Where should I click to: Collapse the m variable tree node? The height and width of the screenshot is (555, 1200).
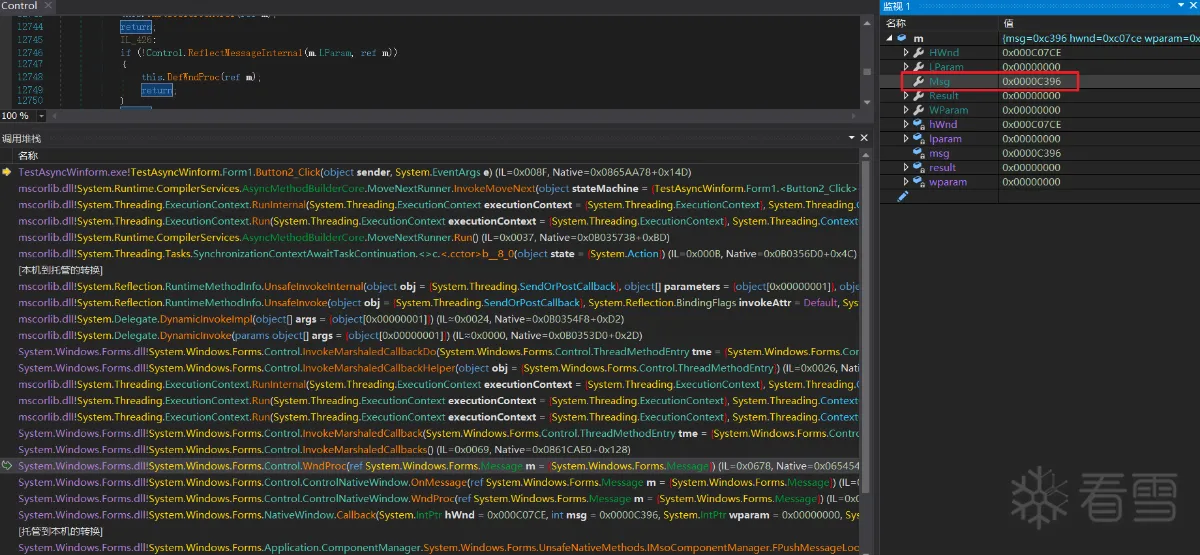(889, 38)
